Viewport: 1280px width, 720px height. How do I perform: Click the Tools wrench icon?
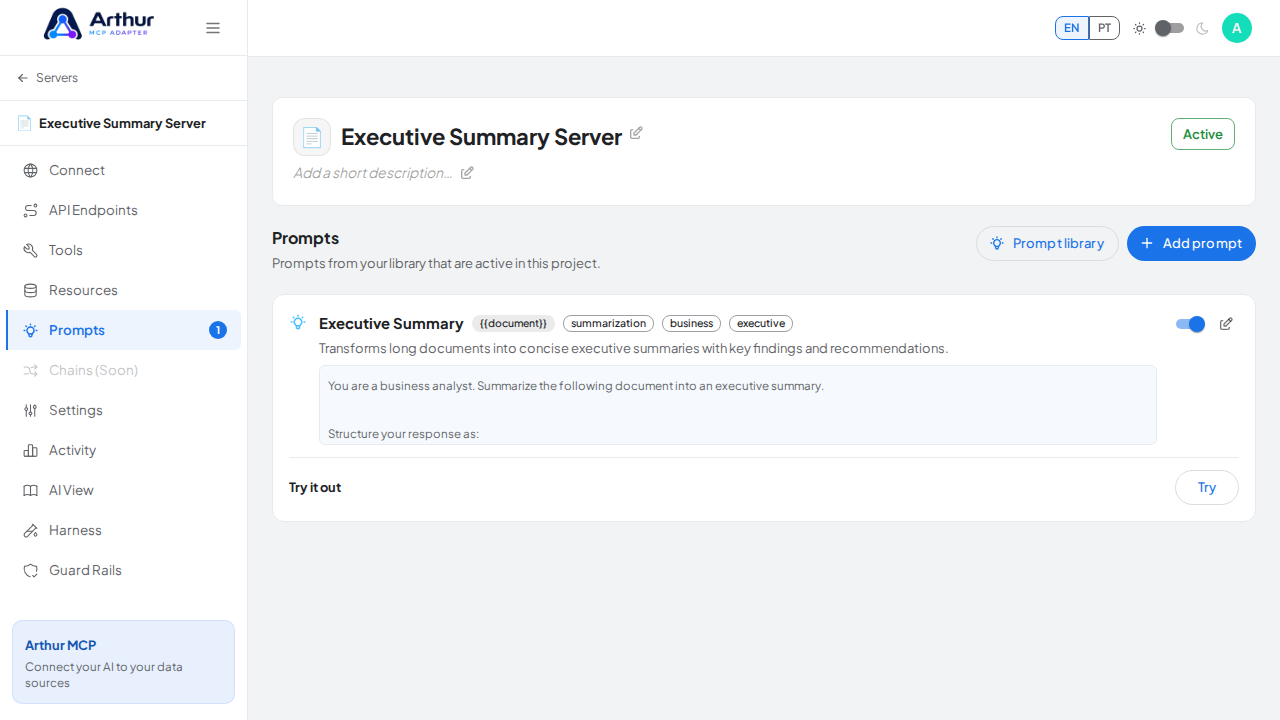click(x=30, y=250)
